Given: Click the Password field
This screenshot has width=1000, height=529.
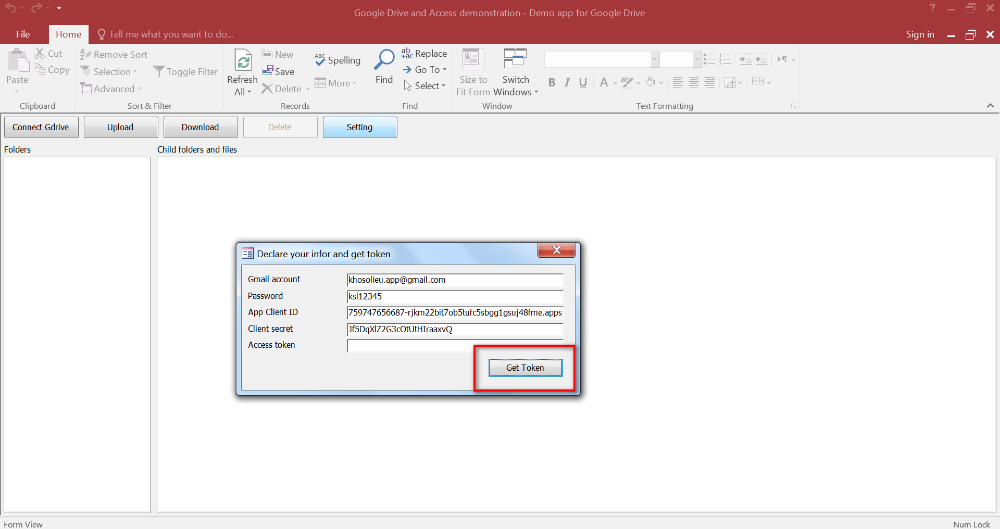Looking at the screenshot, I should coord(455,297).
